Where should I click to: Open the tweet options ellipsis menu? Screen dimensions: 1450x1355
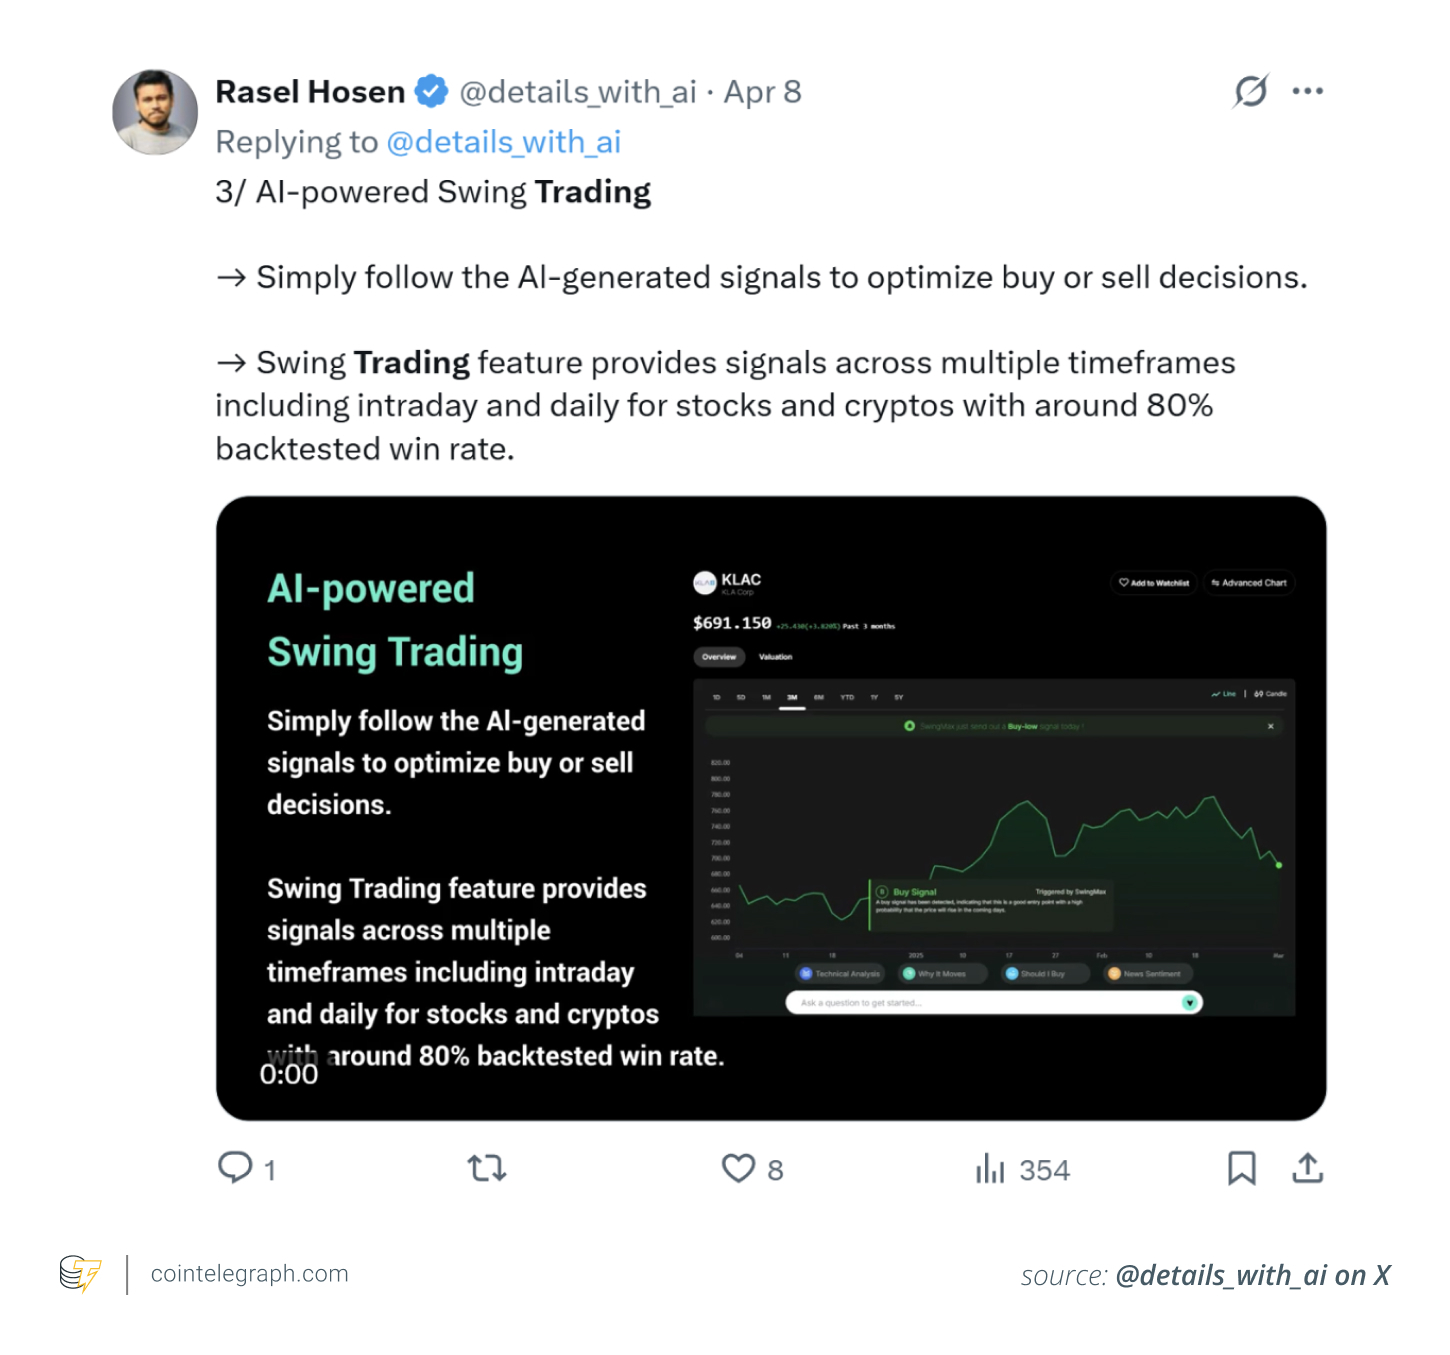(1308, 90)
